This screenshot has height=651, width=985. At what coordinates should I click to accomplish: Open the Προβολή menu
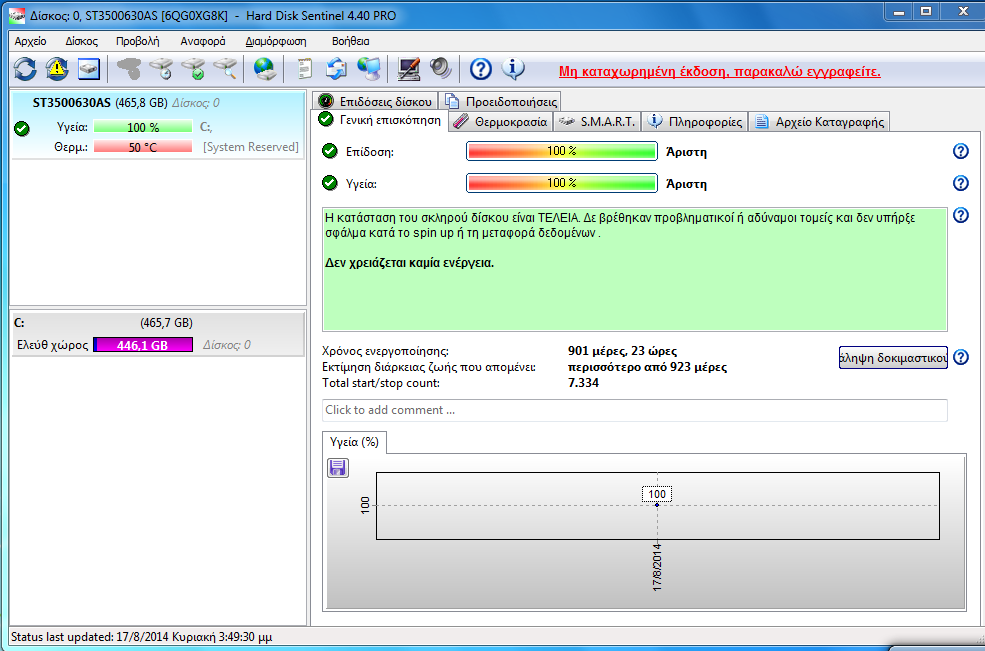coord(138,41)
